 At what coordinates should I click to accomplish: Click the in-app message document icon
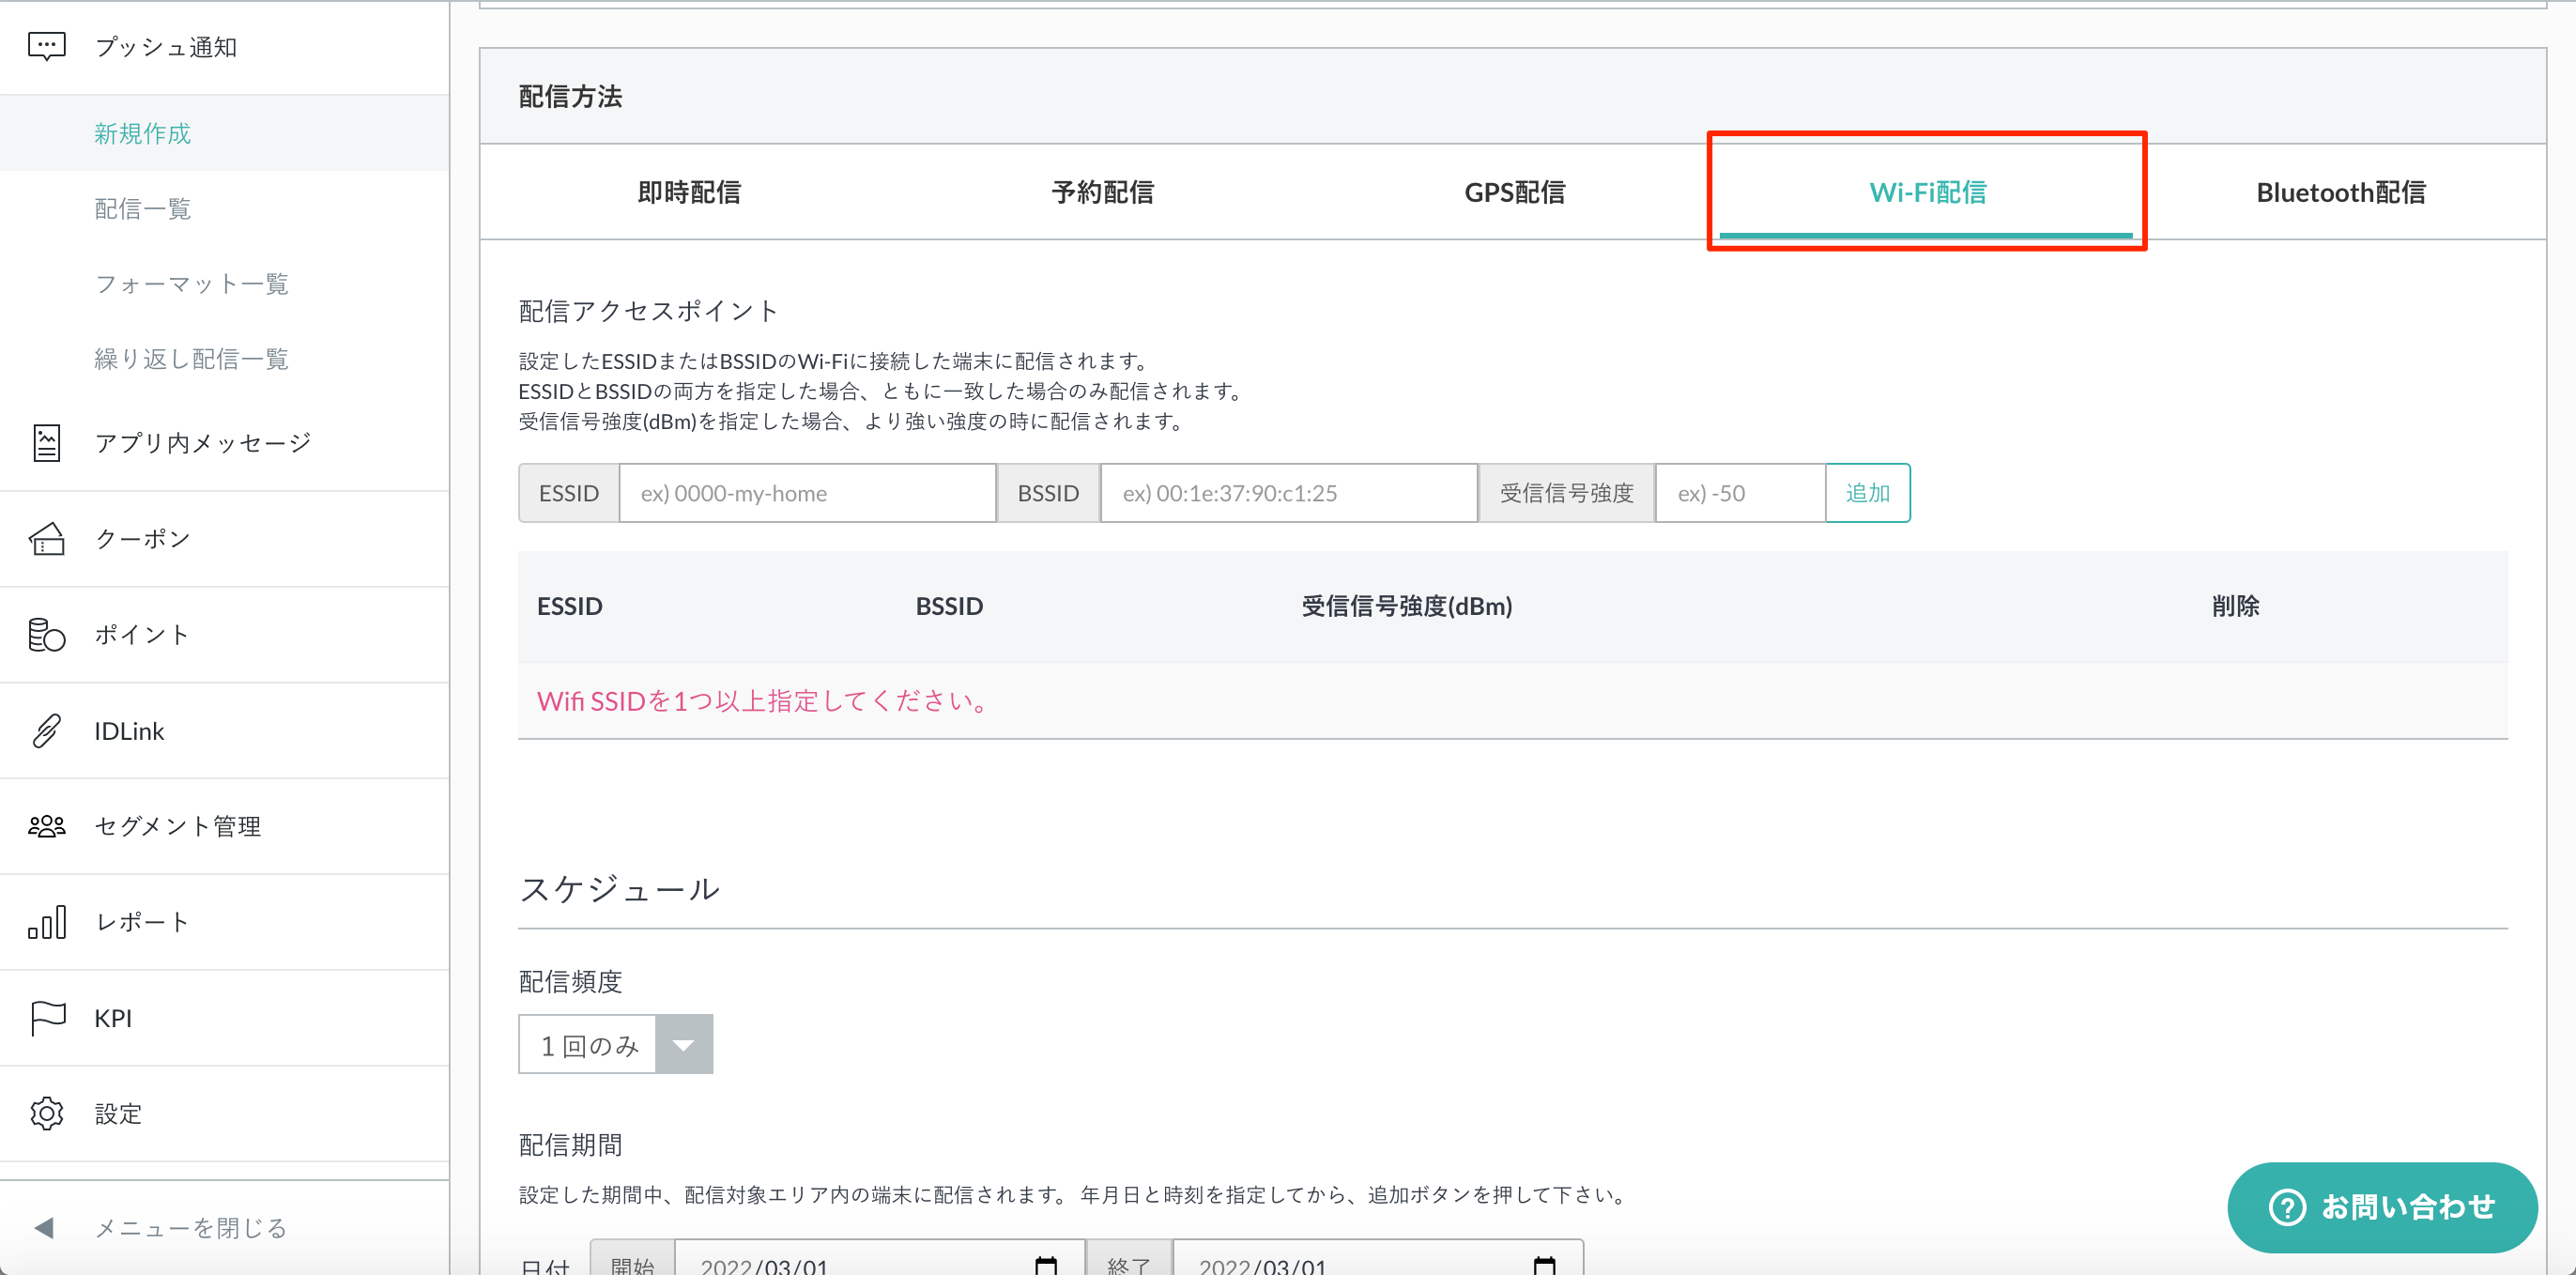(46, 442)
